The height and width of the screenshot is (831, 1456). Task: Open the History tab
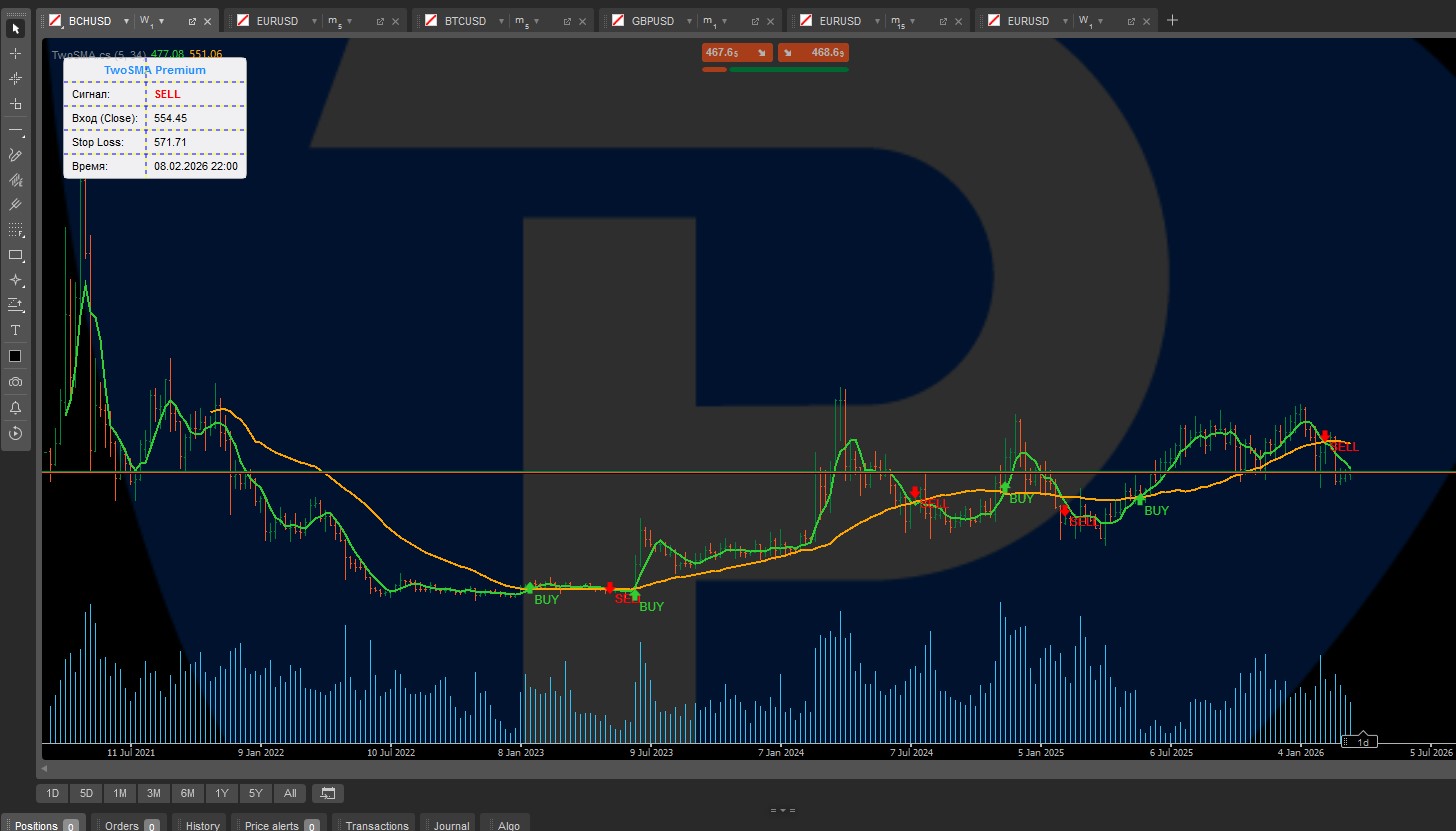pos(202,825)
